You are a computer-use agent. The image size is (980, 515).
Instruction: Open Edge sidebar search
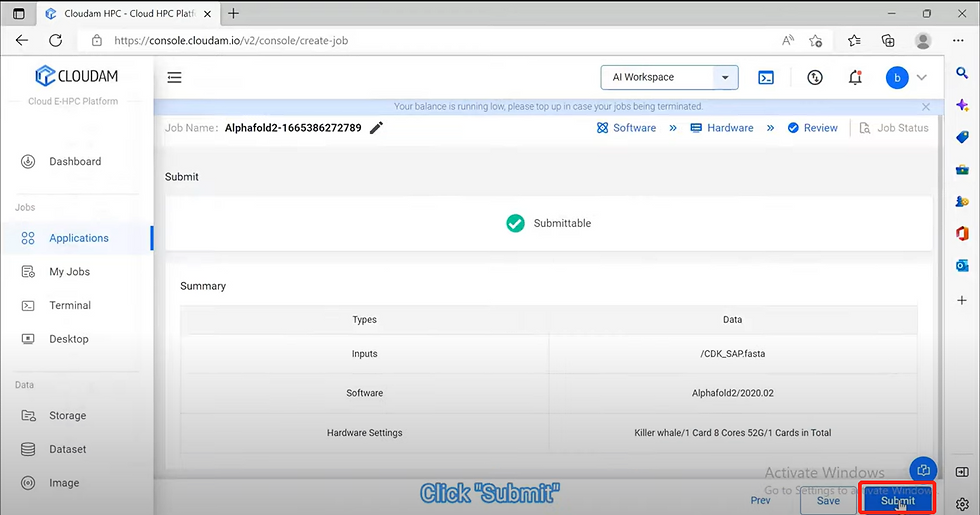(x=962, y=73)
